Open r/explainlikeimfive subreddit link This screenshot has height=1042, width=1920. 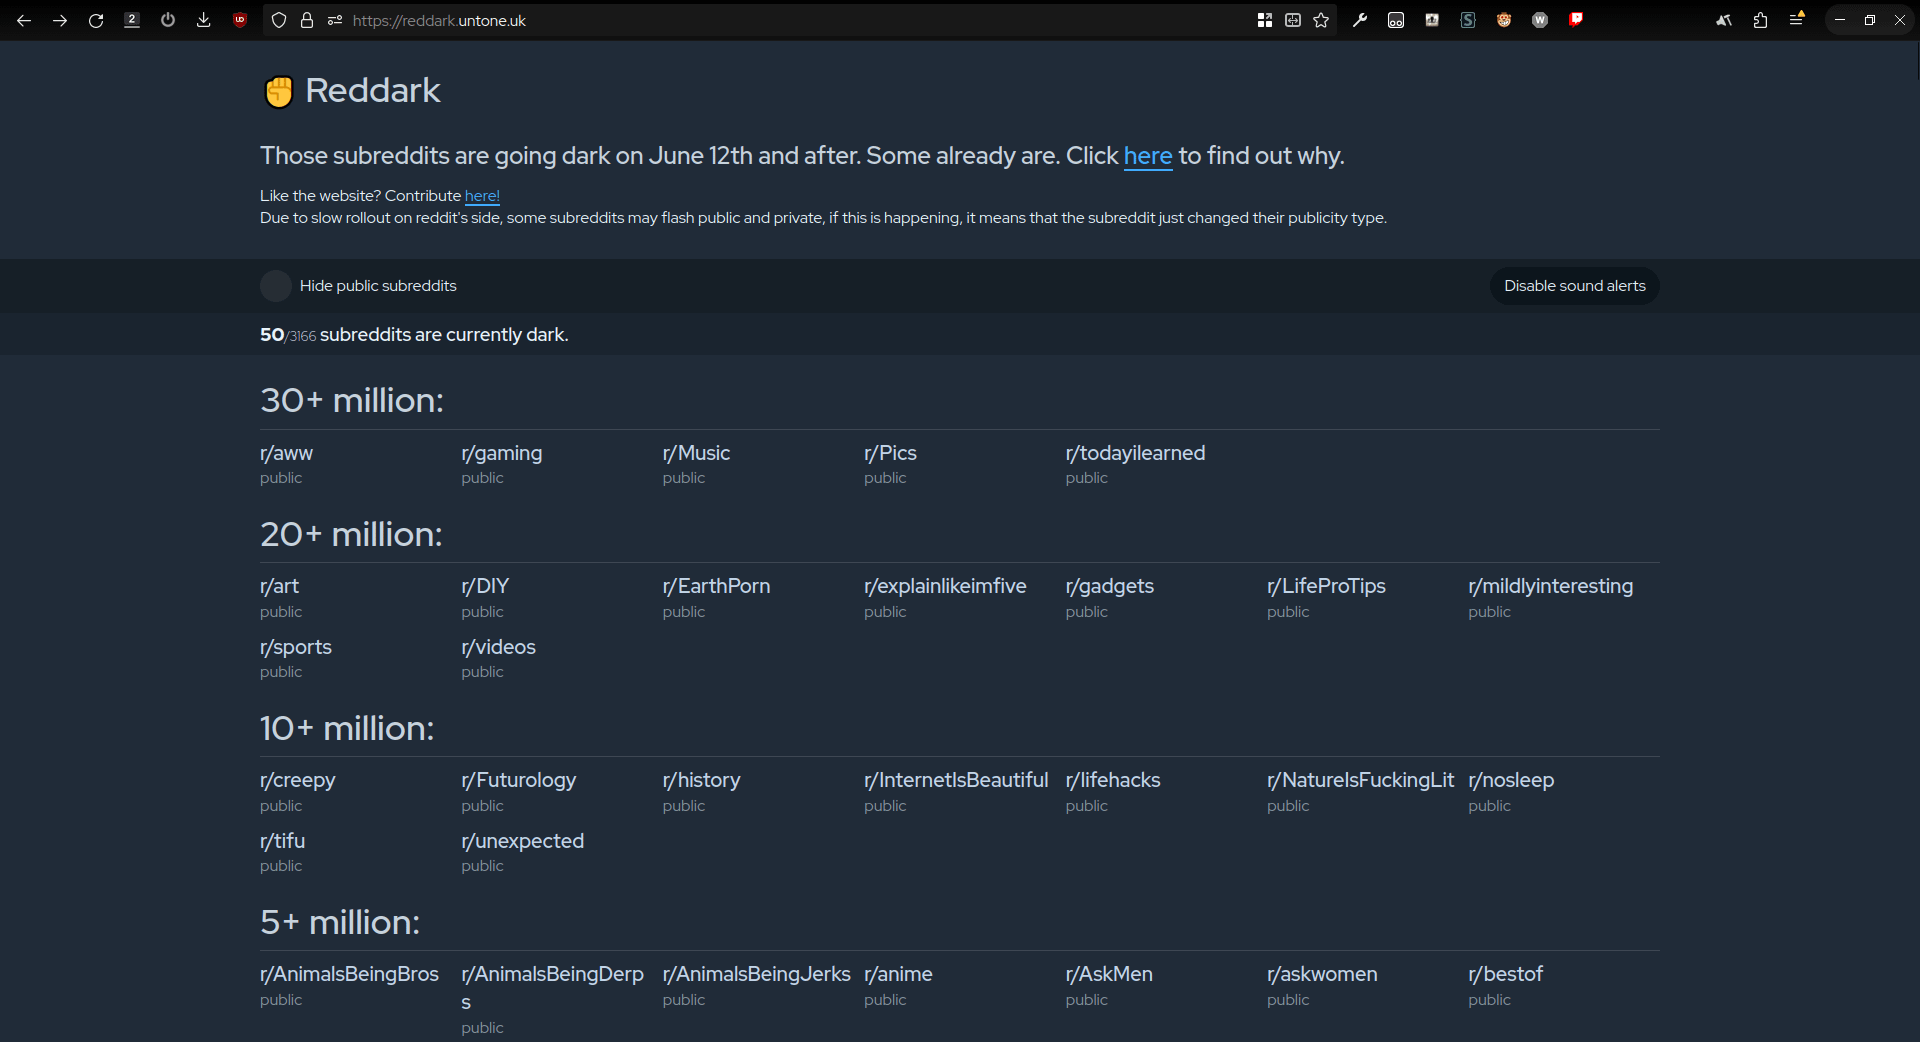coord(945,586)
